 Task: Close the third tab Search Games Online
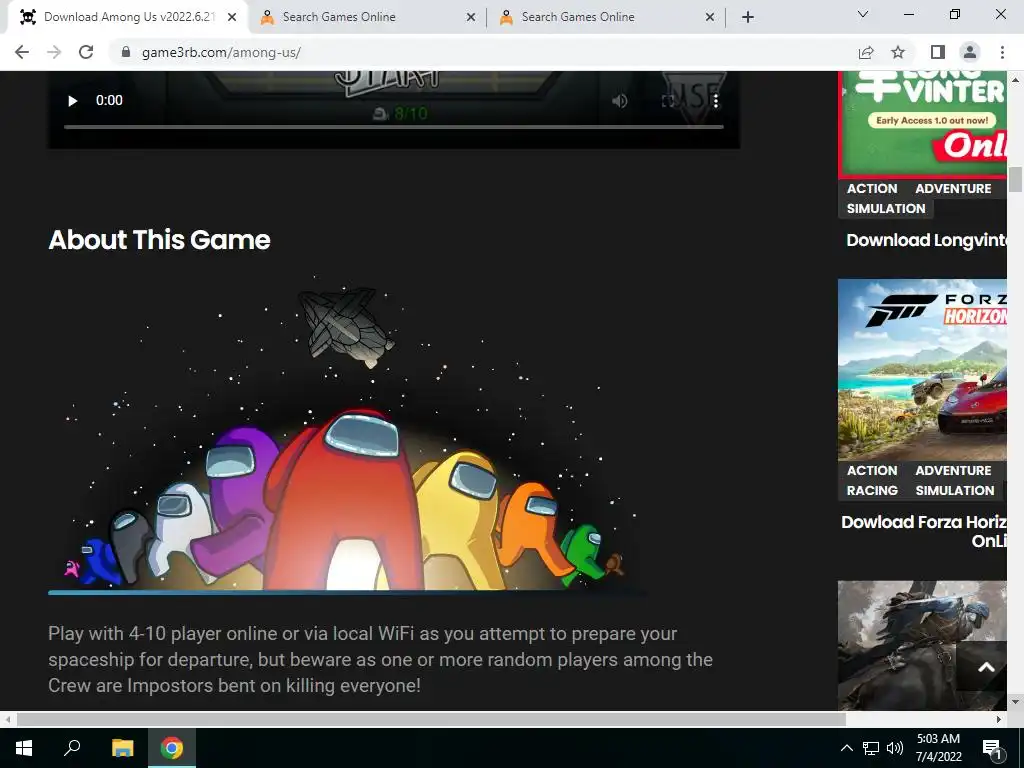(710, 17)
